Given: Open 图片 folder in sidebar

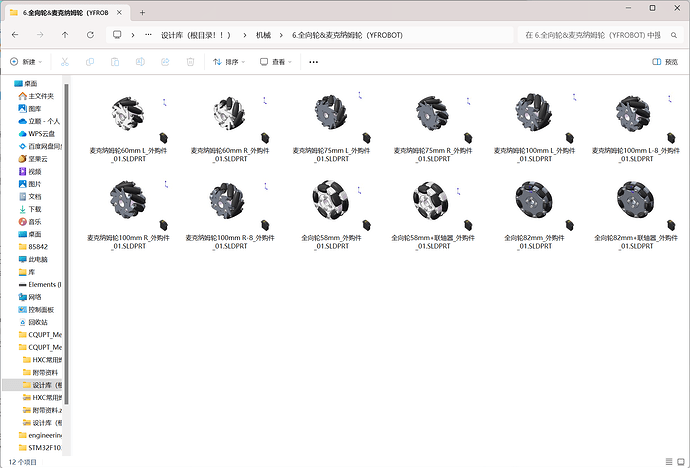Looking at the screenshot, I should [30, 184].
